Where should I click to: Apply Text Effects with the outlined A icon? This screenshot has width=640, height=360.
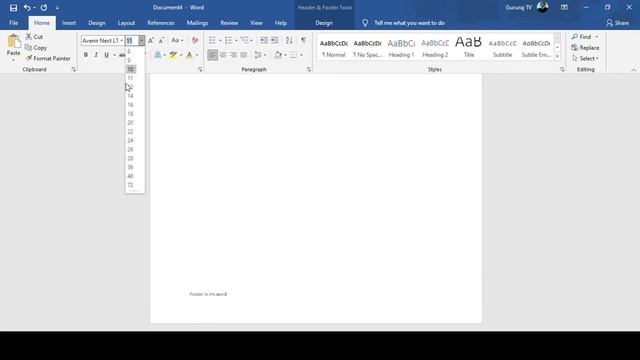pos(158,55)
